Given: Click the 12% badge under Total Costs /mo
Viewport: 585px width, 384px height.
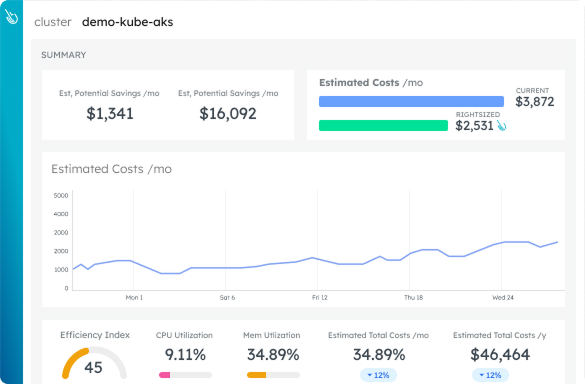Looking at the screenshot, I should tap(378, 375).
